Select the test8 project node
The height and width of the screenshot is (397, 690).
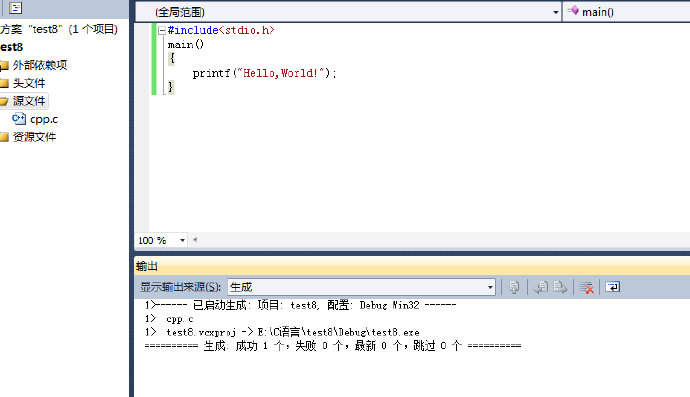pyautogui.click(x=11, y=47)
